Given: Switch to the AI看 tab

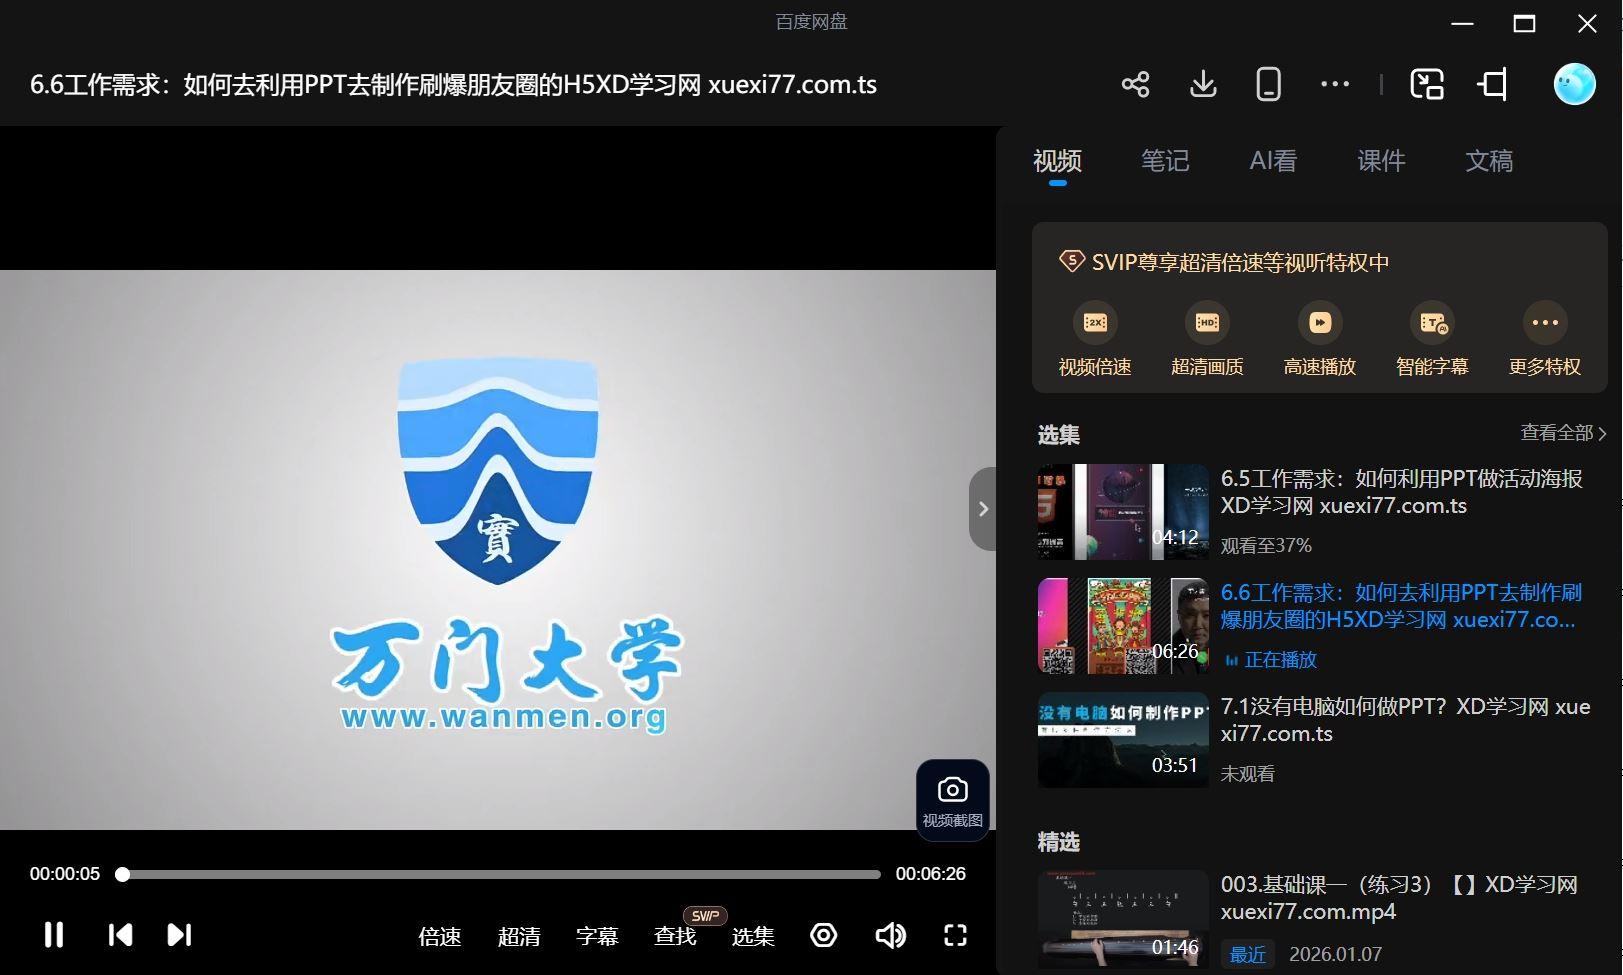Looking at the screenshot, I should coord(1272,161).
